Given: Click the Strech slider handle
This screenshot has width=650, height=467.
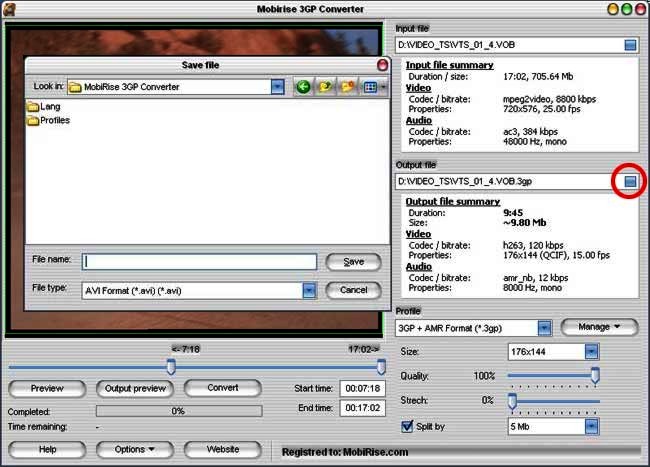Looking at the screenshot, I should pos(512,401).
